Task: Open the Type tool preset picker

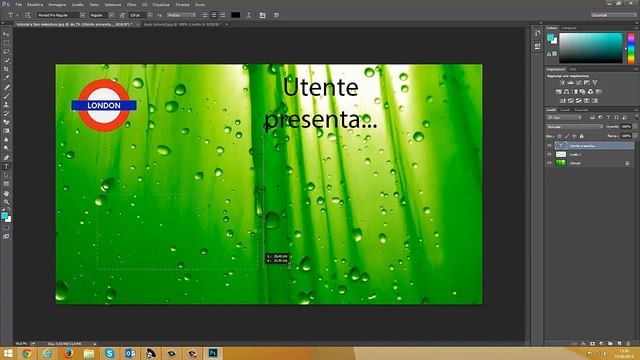Action: pyautogui.click(x=12, y=15)
